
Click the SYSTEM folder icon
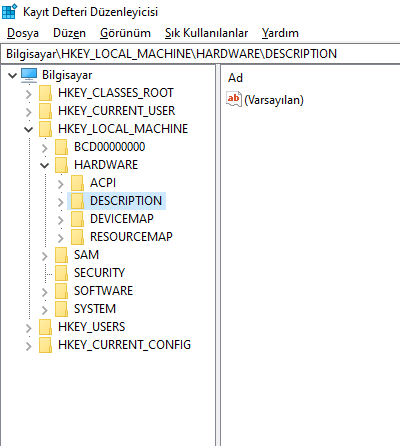click(x=61, y=309)
